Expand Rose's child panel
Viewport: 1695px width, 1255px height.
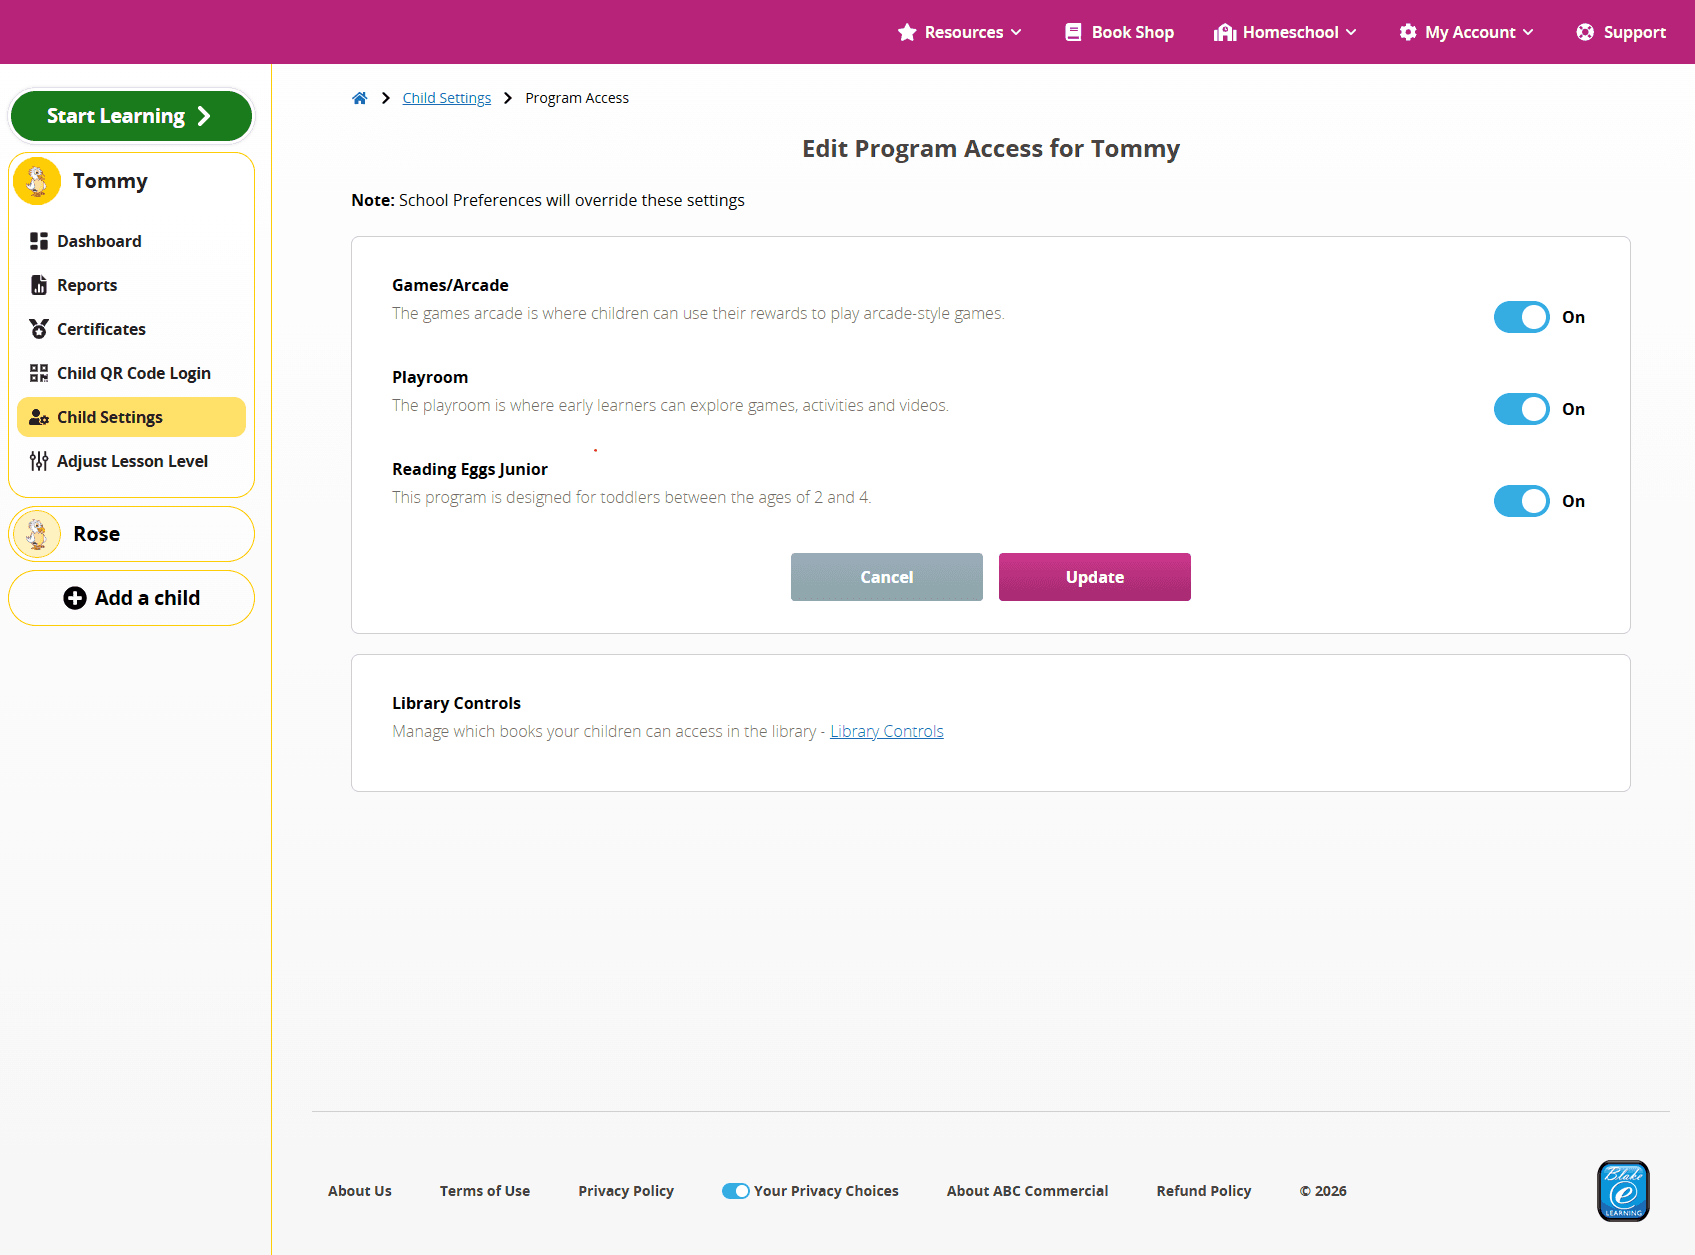pyautogui.click(x=131, y=534)
